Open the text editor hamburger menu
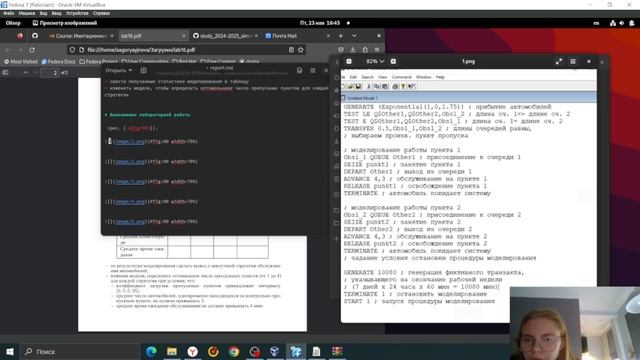Viewport: 640px width, 360px height. [313, 71]
